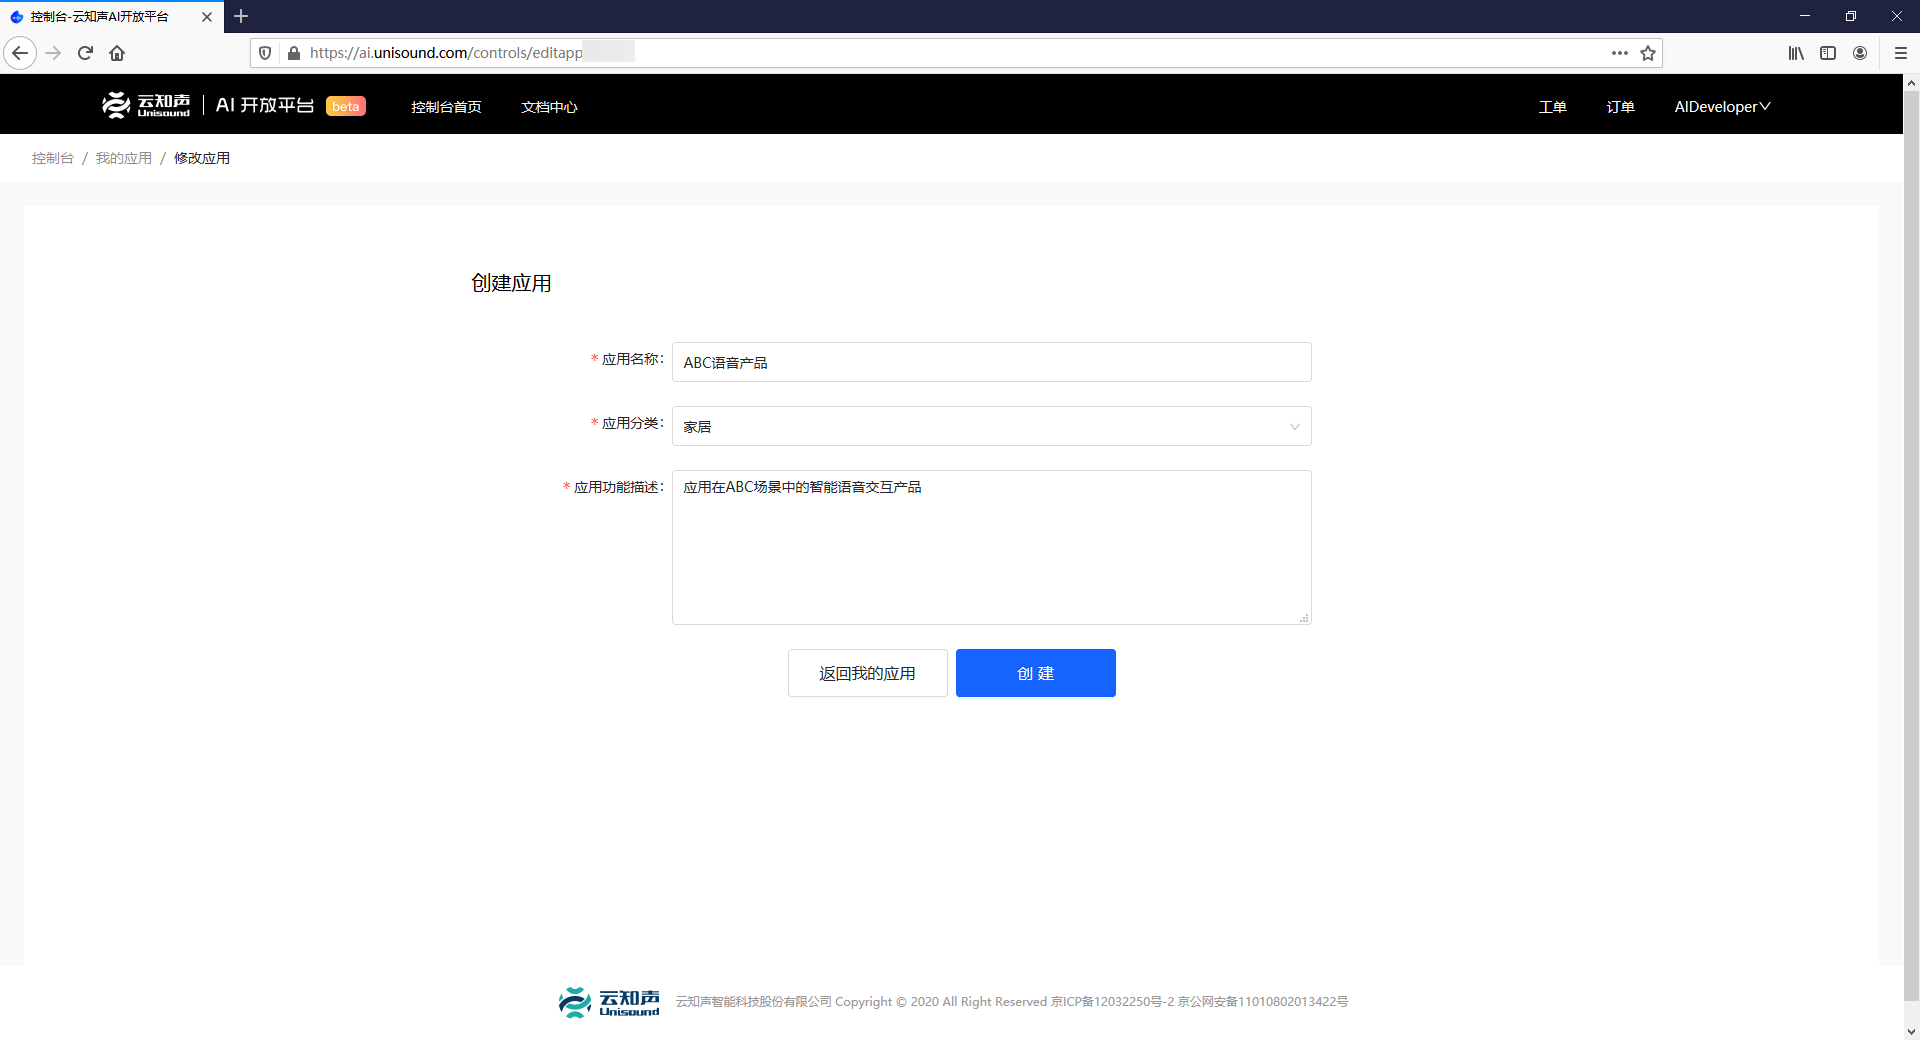Open page actions three-dot menu

click(x=1619, y=53)
